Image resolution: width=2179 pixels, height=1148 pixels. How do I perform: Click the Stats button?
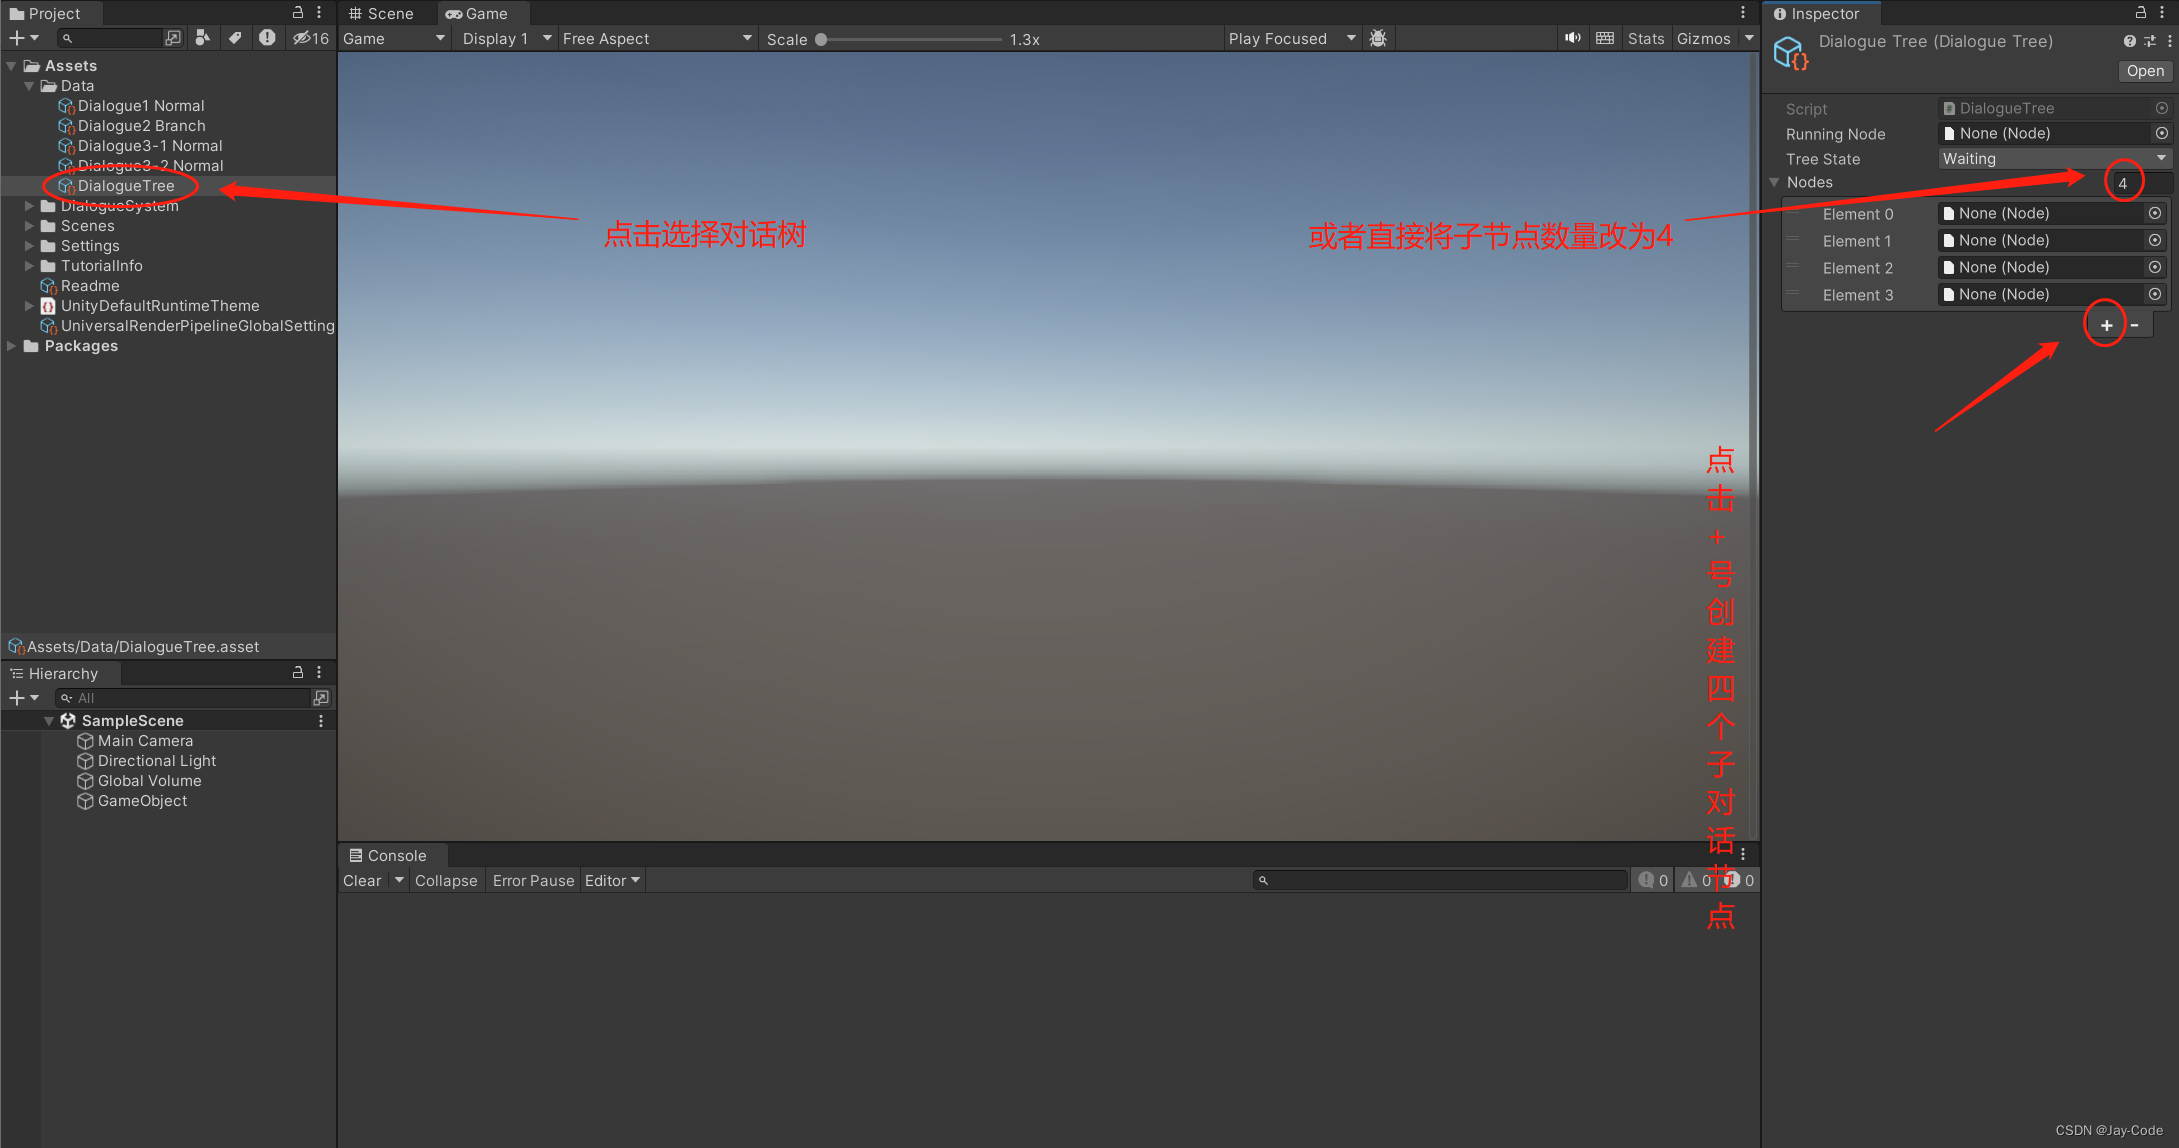[1645, 38]
